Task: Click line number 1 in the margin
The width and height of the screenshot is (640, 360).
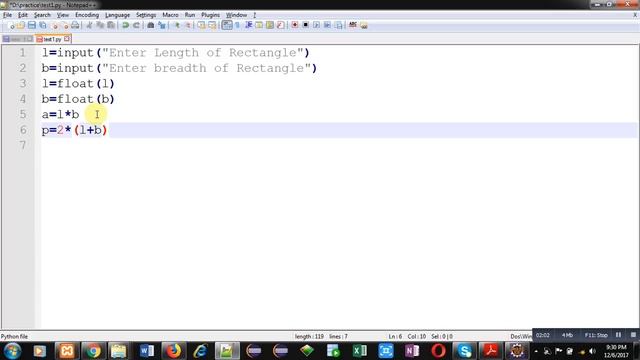Action: click(23, 53)
